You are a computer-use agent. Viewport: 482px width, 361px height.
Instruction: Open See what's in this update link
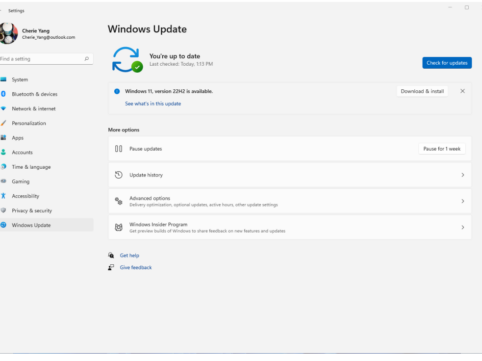pyautogui.click(x=153, y=104)
